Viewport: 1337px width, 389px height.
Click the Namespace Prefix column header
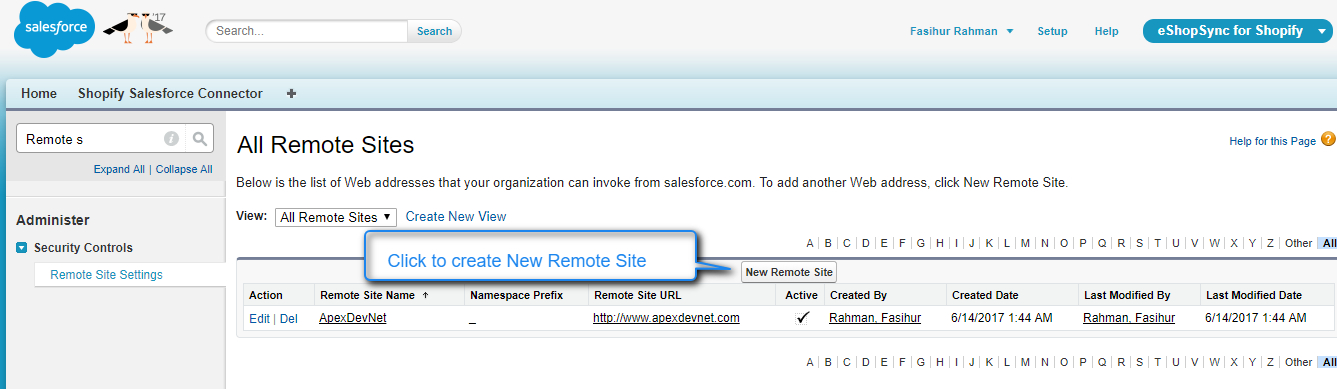click(516, 295)
